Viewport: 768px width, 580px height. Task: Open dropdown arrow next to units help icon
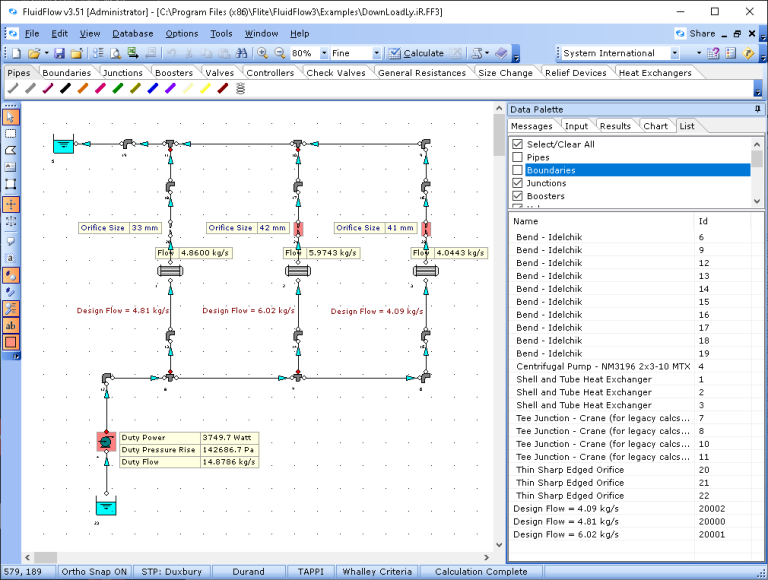(699, 53)
